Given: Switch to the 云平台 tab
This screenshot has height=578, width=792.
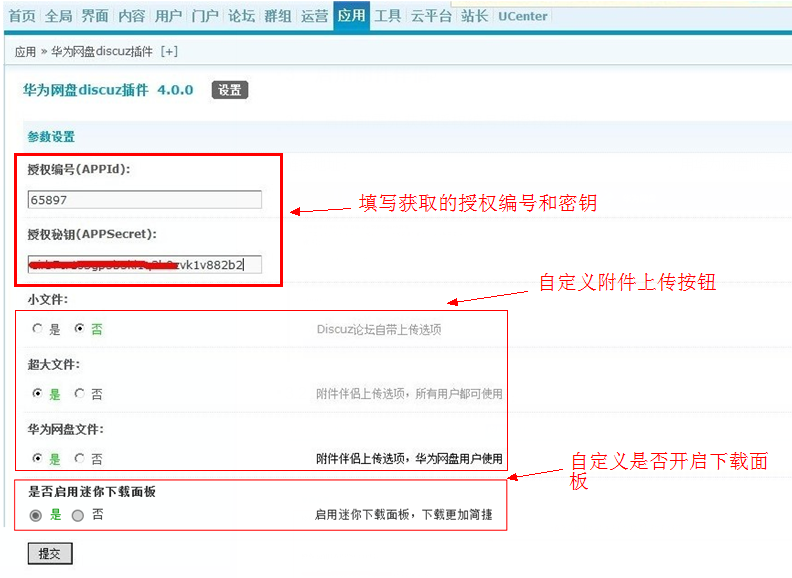Looking at the screenshot, I should (431, 16).
